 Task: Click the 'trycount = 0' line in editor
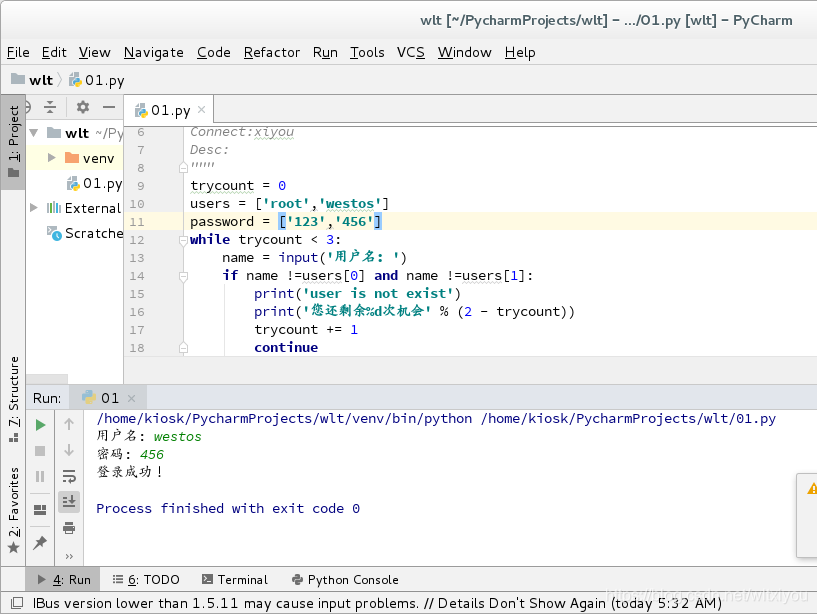pyautogui.click(x=238, y=186)
